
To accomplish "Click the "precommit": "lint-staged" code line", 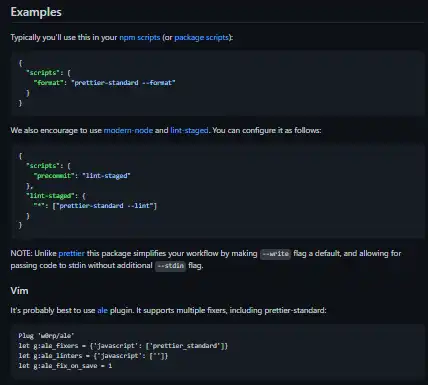I will [x=82, y=176].
